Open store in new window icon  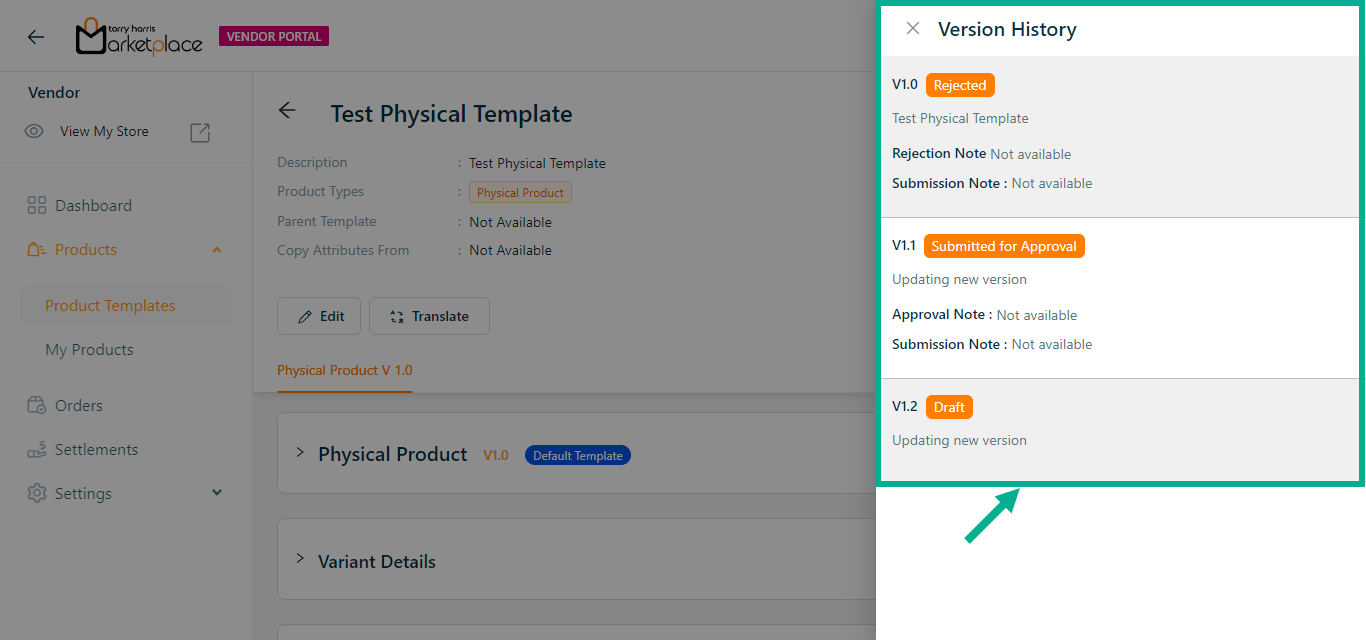click(x=200, y=132)
